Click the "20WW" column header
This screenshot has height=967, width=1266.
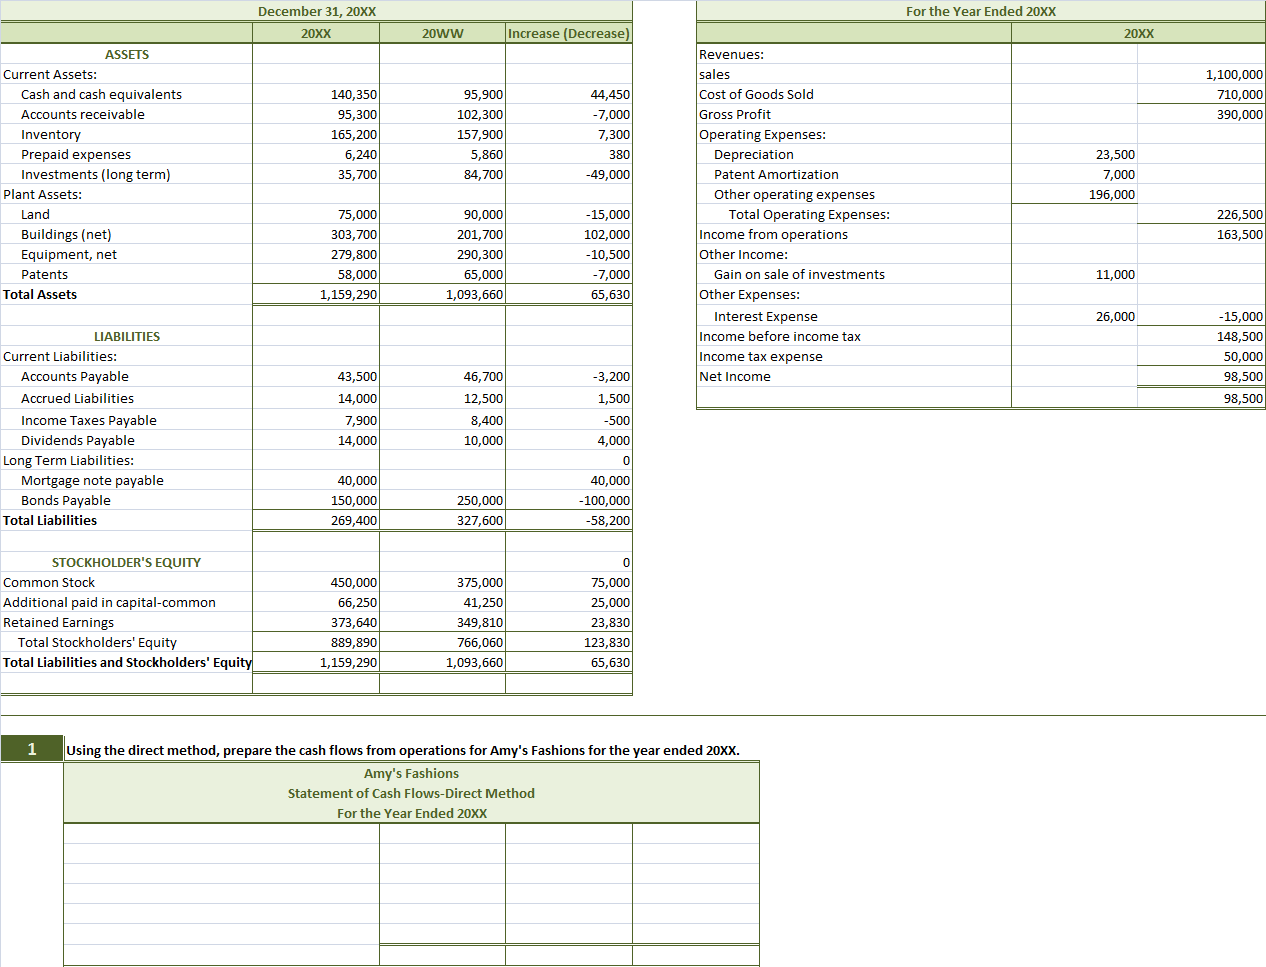[x=443, y=33]
